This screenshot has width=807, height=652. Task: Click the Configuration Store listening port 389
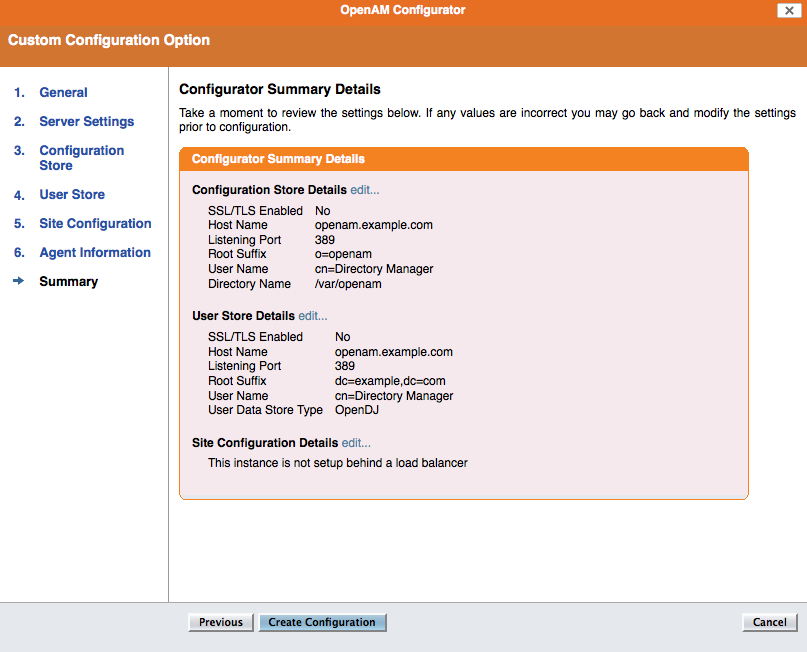(325, 240)
